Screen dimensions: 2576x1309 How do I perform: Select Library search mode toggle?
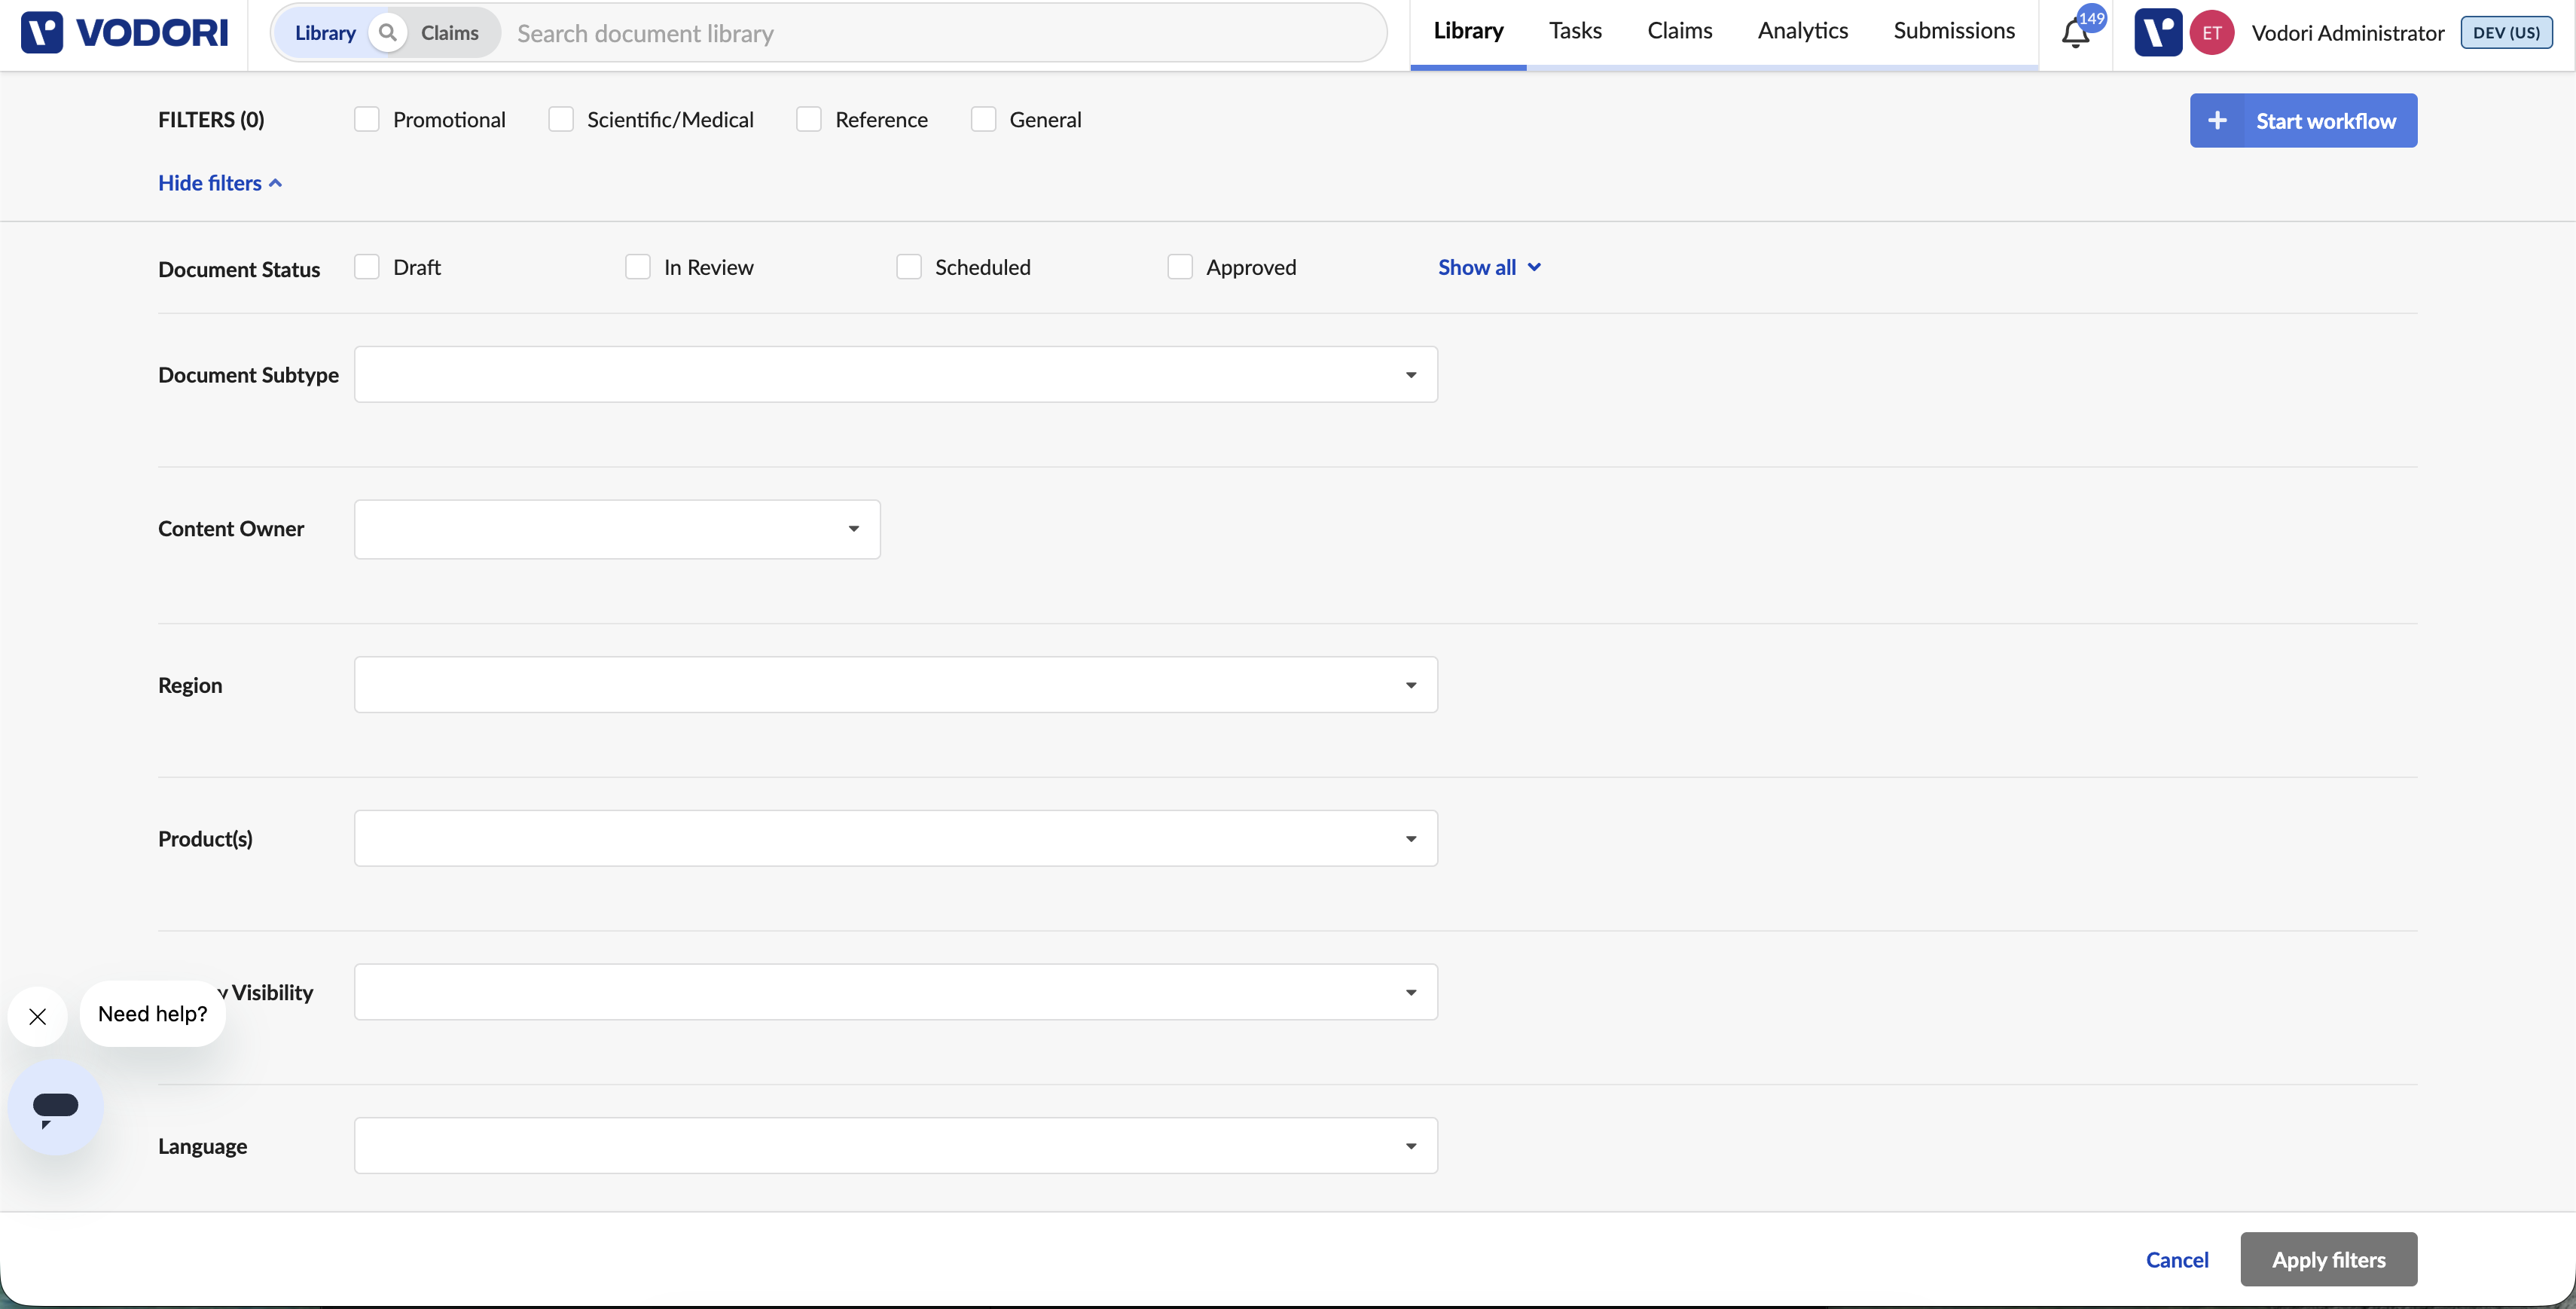(325, 33)
